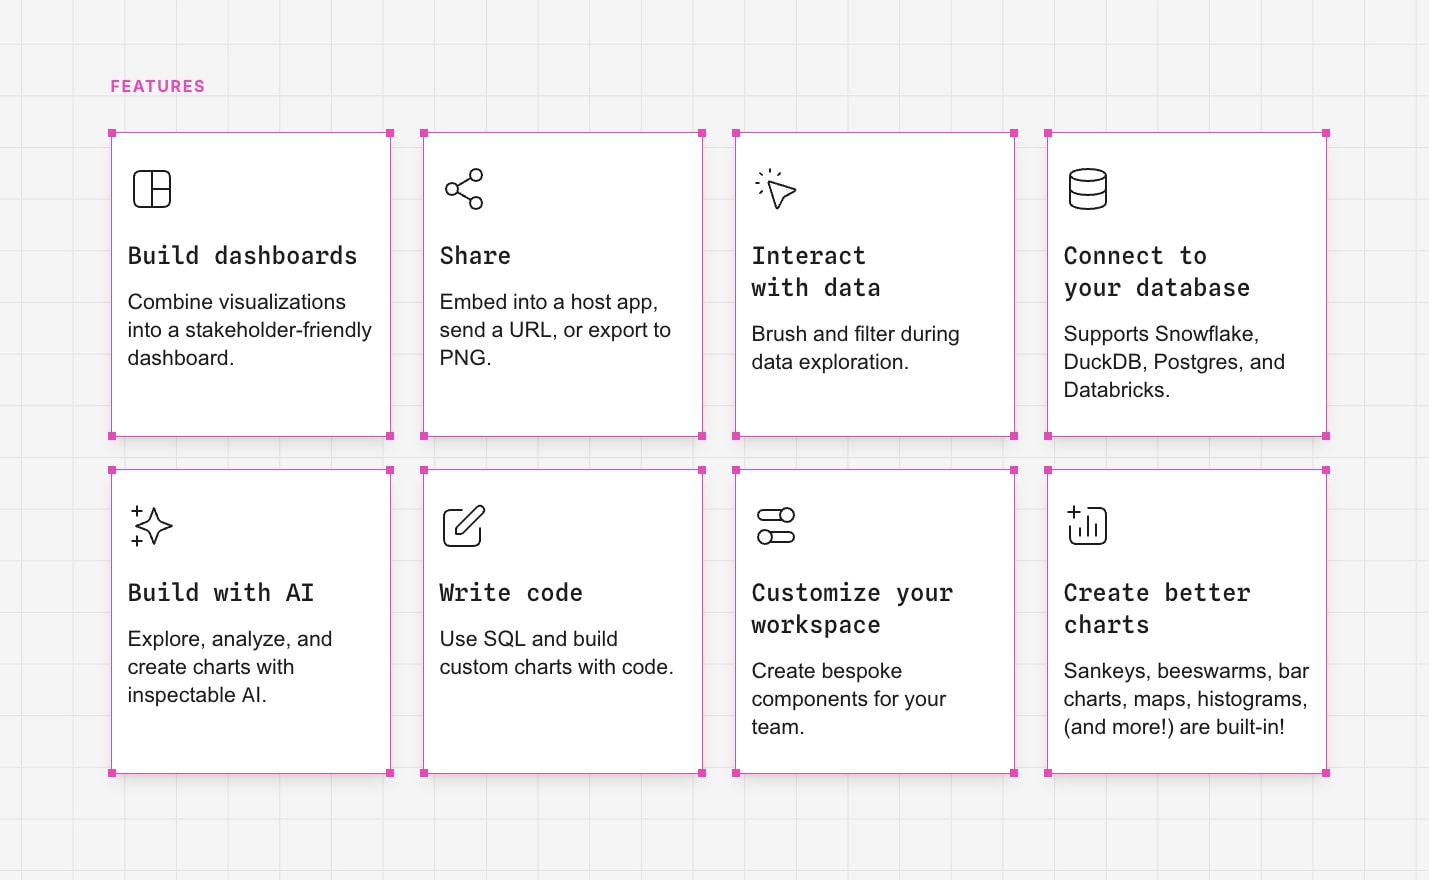Select the Share card heading
Viewport: 1429px width, 880px height.
pyautogui.click(x=475, y=256)
